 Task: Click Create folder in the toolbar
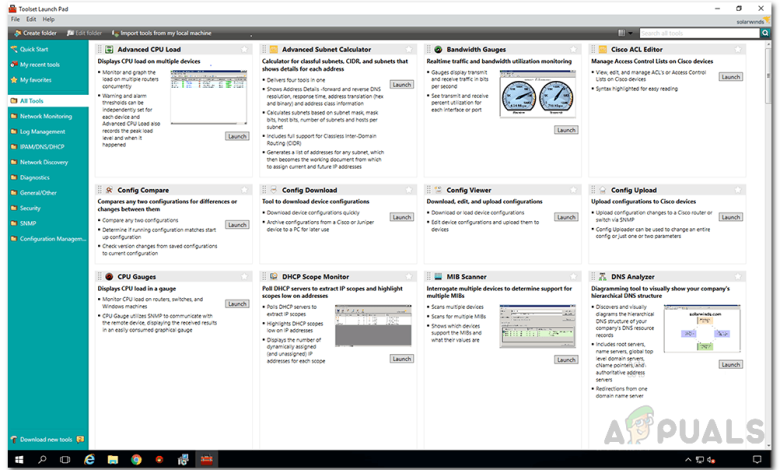[35, 33]
